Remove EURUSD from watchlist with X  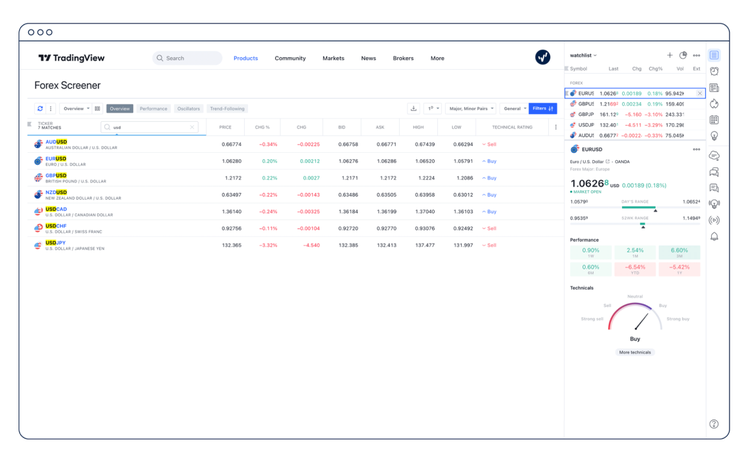[699, 92]
